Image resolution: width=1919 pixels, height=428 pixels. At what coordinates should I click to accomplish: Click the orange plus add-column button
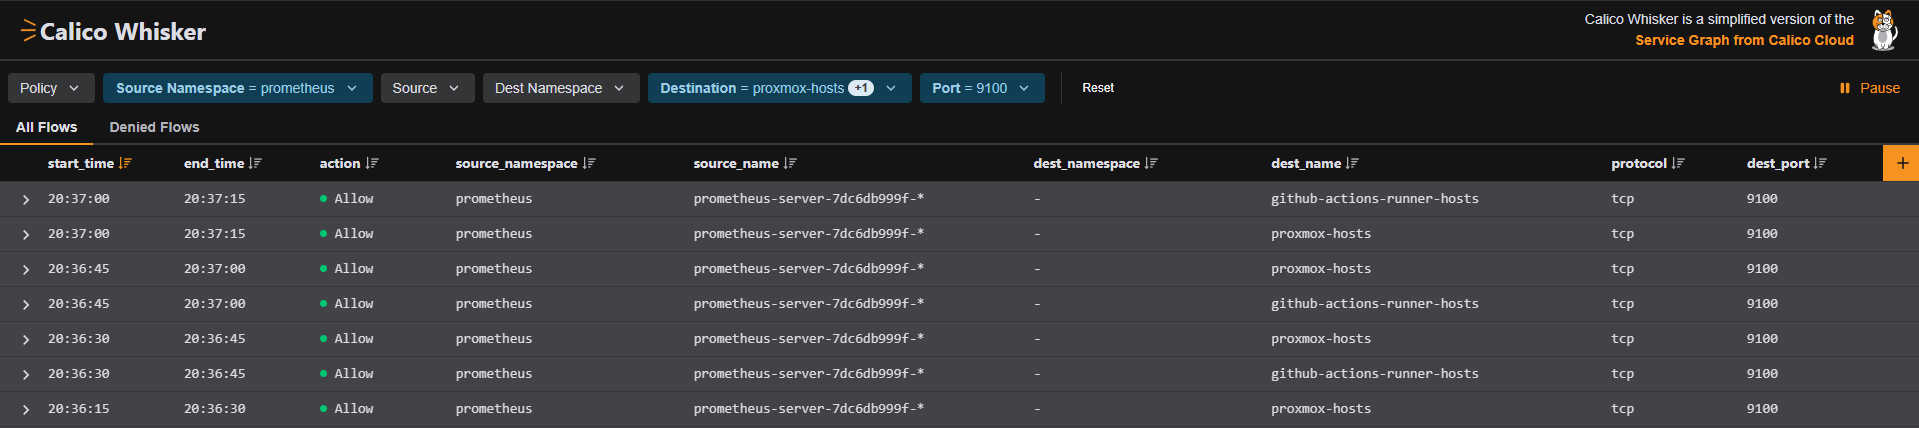(1901, 163)
